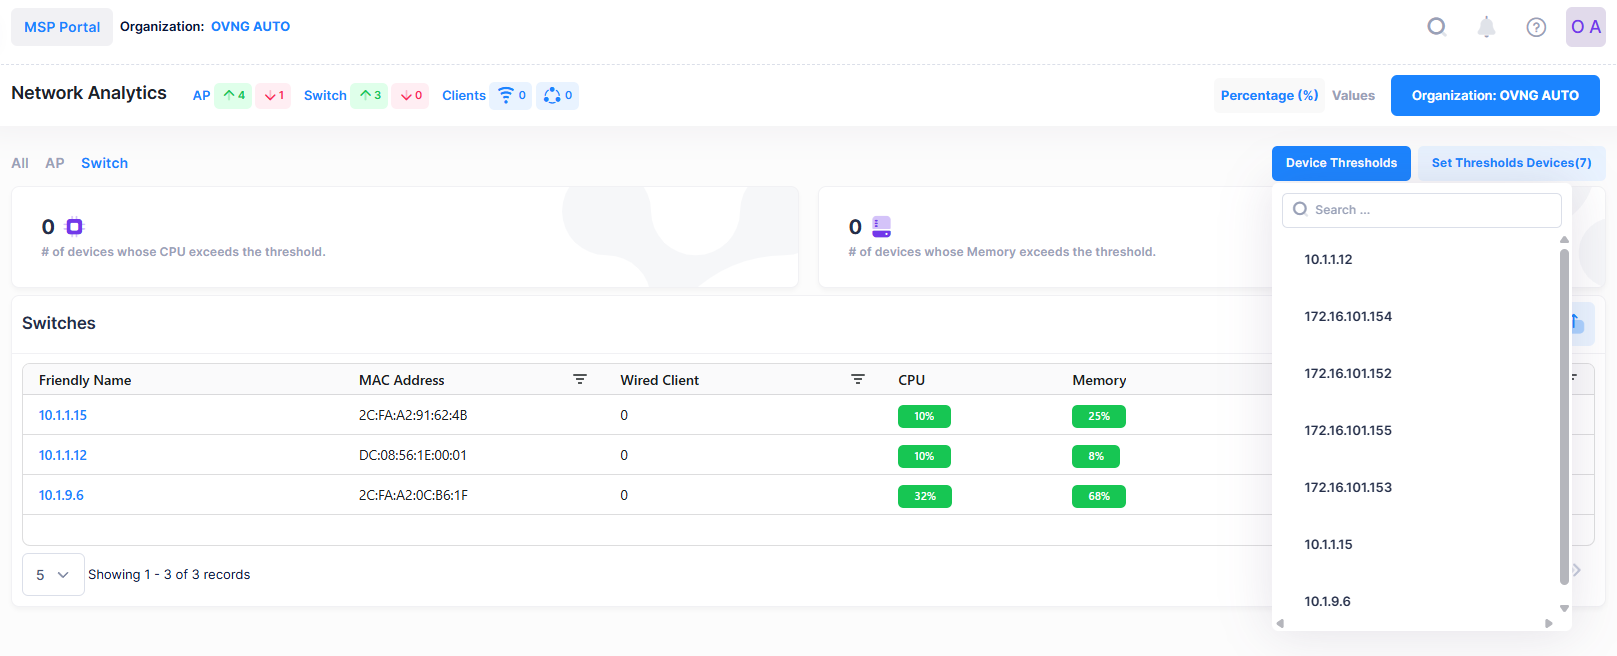
Task: Select the AP filter tab
Action: 55,163
